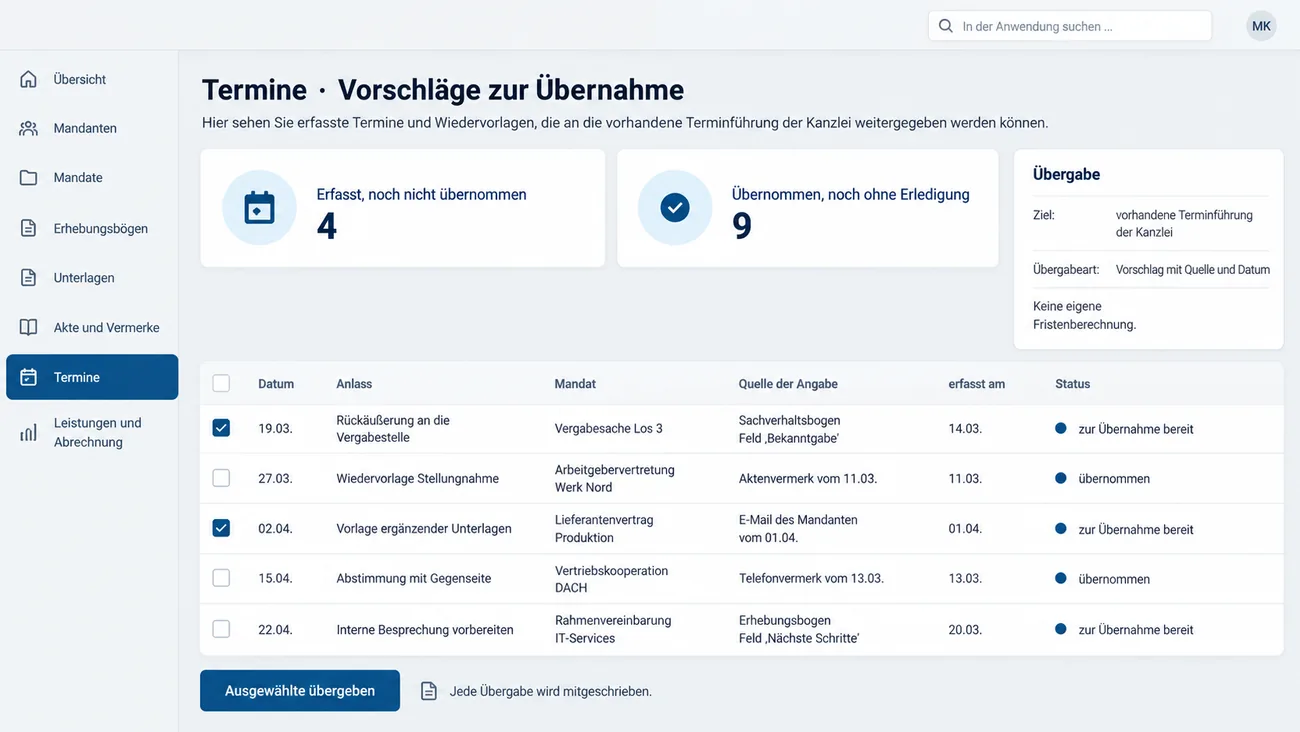Open the MK user avatar
Screen dimensions: 1300x732
click(x=1262, y=26)
